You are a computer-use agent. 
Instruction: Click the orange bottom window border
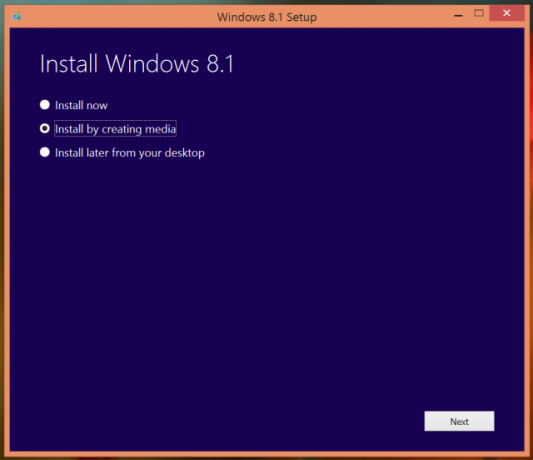267,454
